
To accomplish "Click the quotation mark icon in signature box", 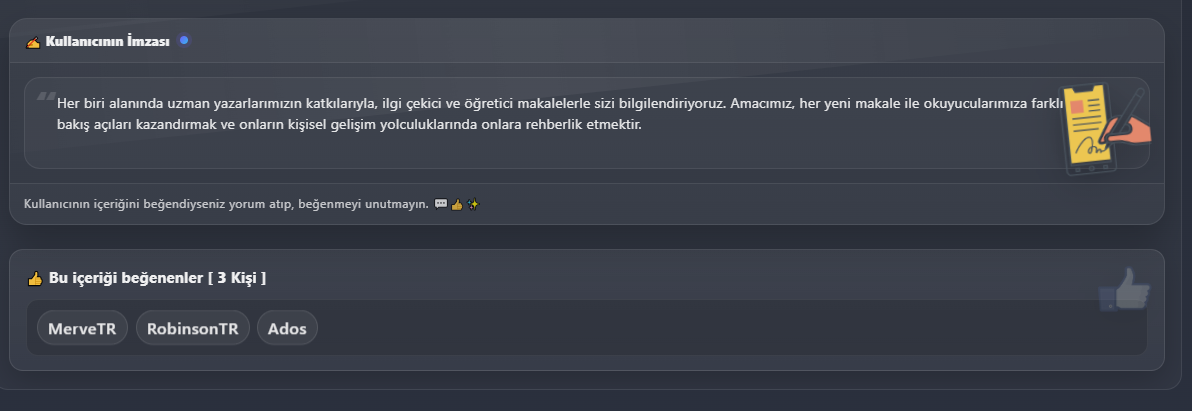I will (x=45, y=98).
